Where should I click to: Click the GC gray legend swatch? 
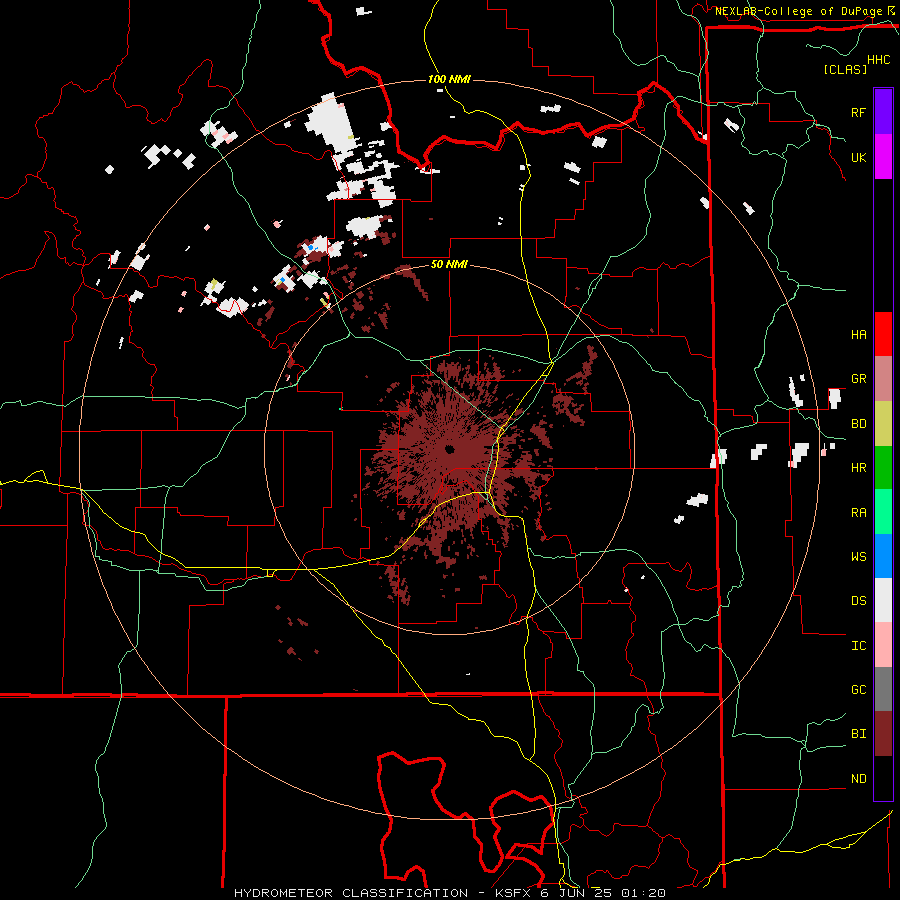pyautogui.click(x=883, y=689)
